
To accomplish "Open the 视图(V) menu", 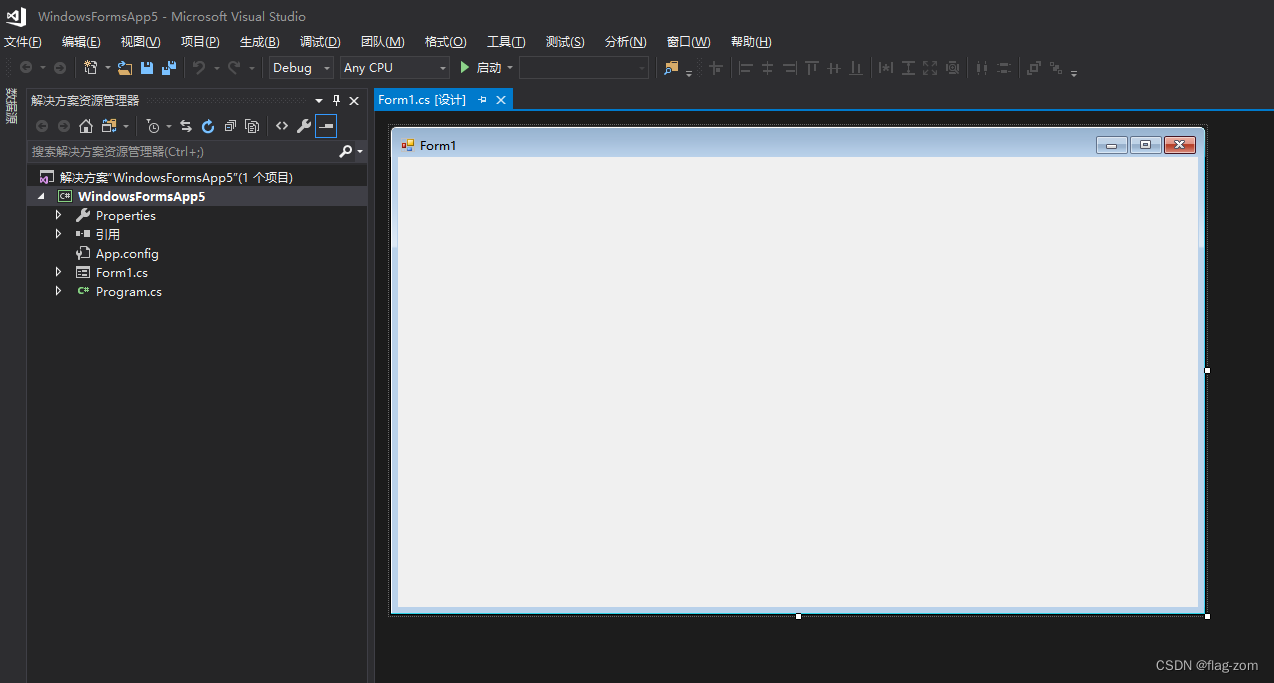I will tap(140, 41).
